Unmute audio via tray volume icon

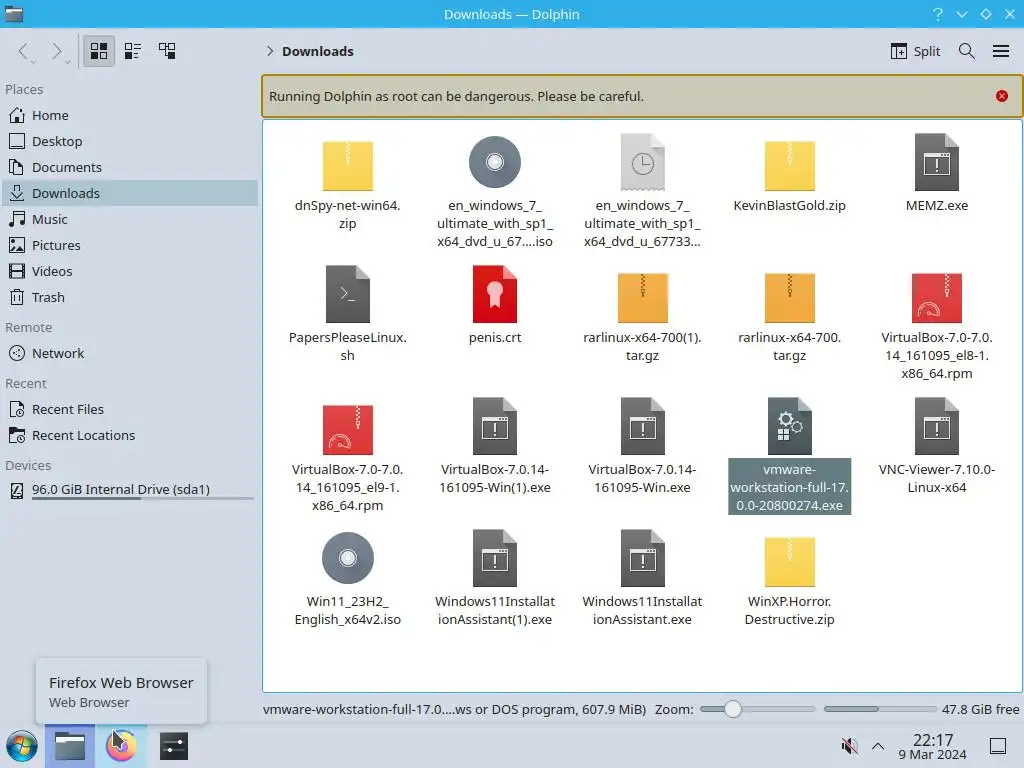click(849, 746)
